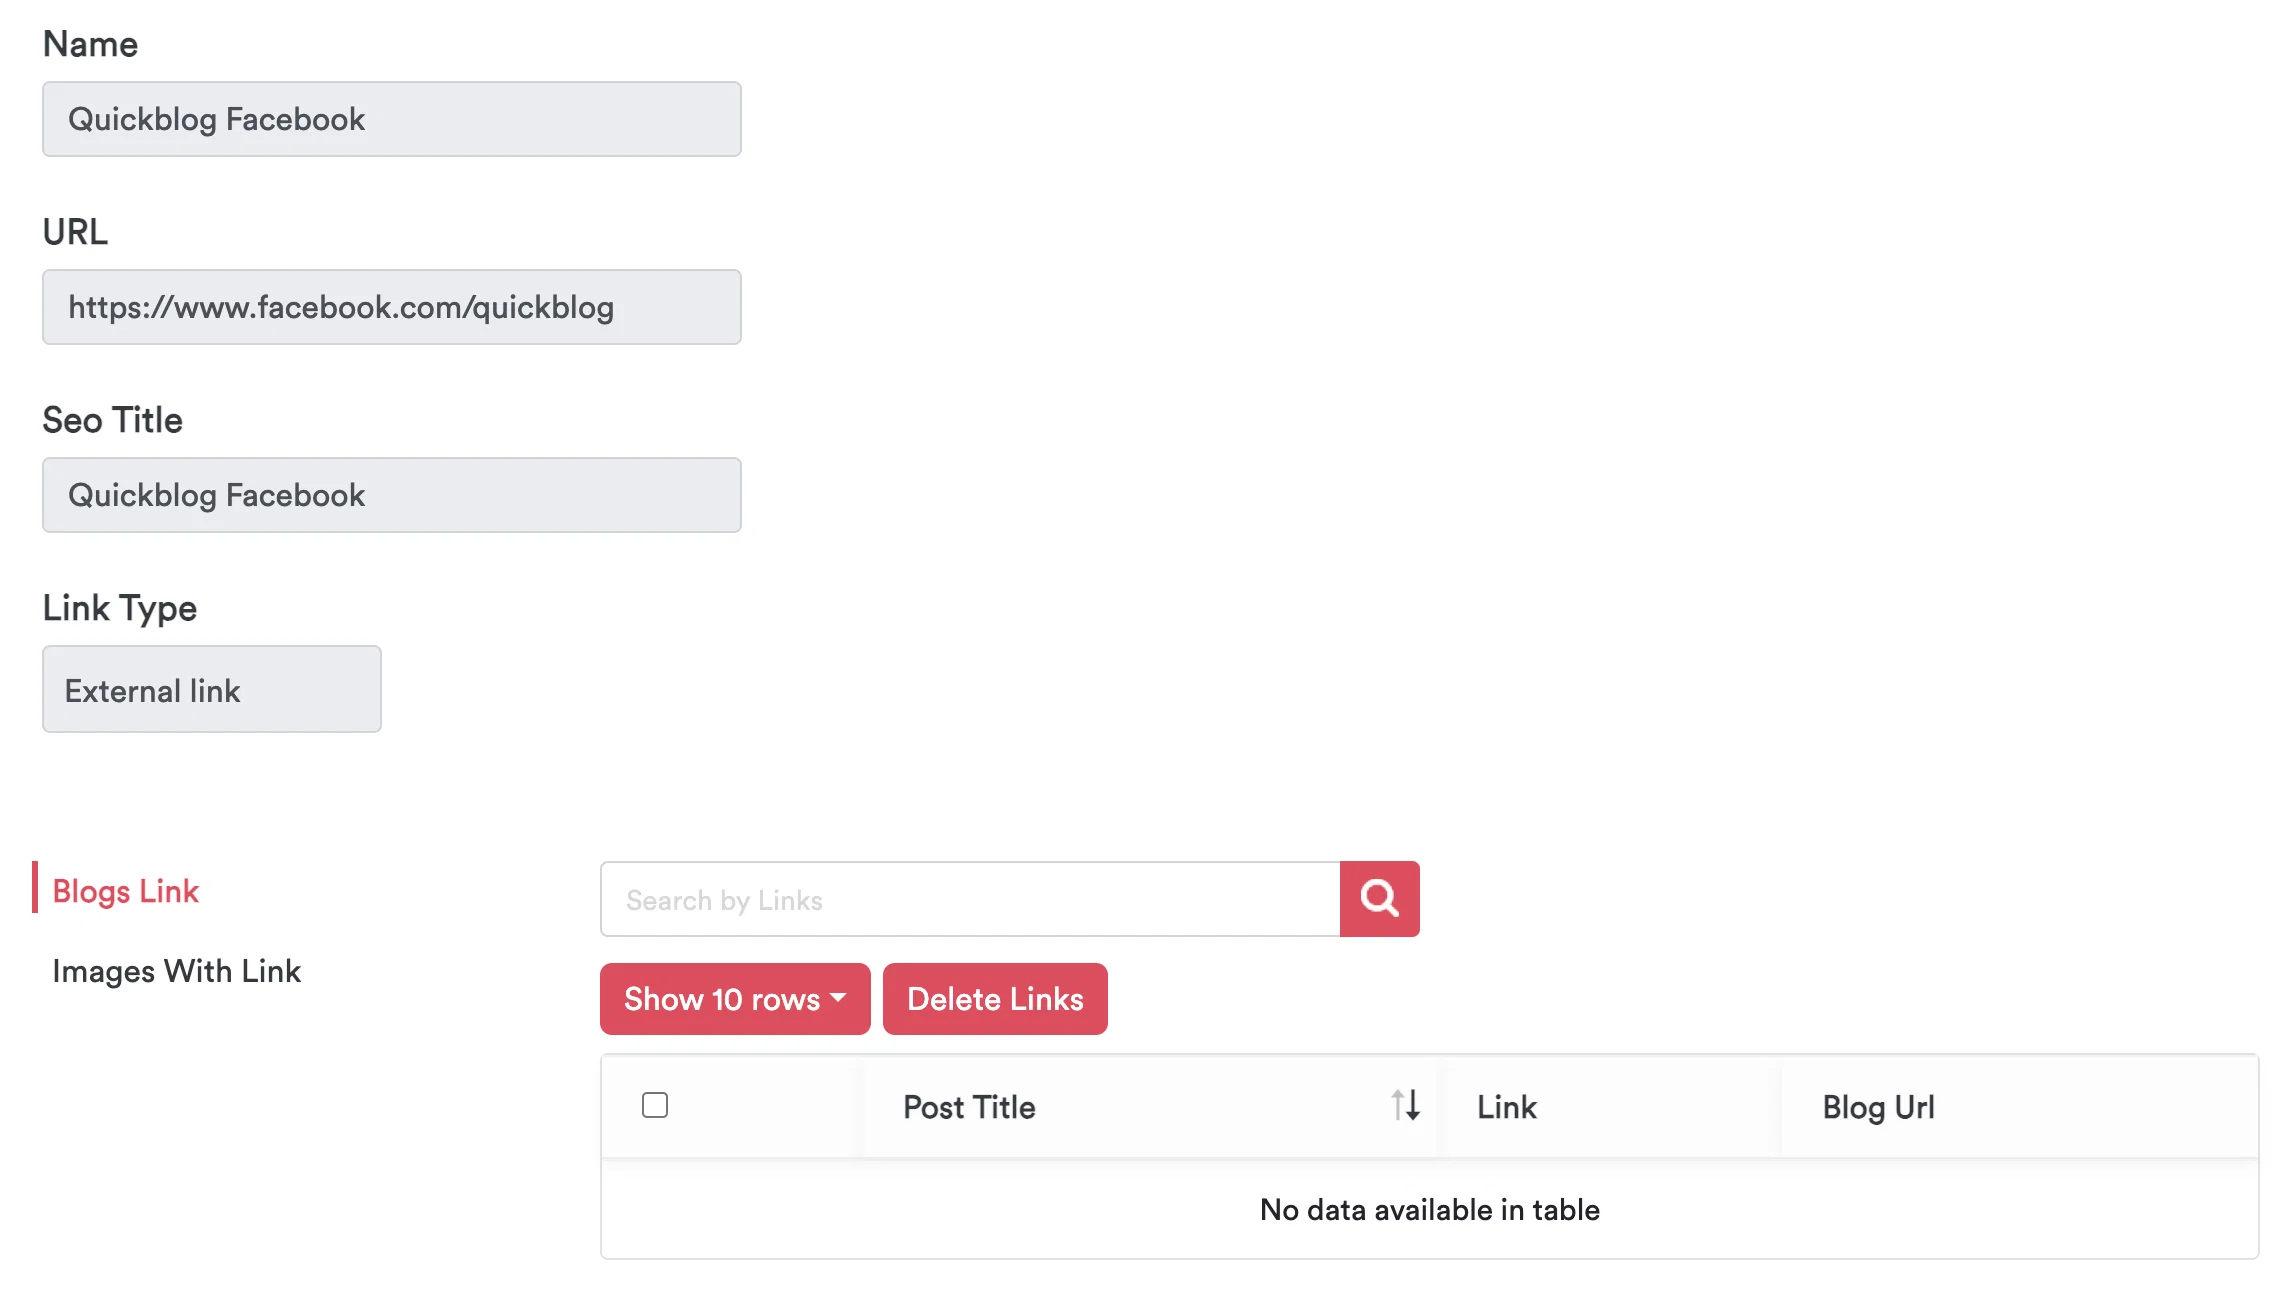Click the URL label text

coord(75,232)
